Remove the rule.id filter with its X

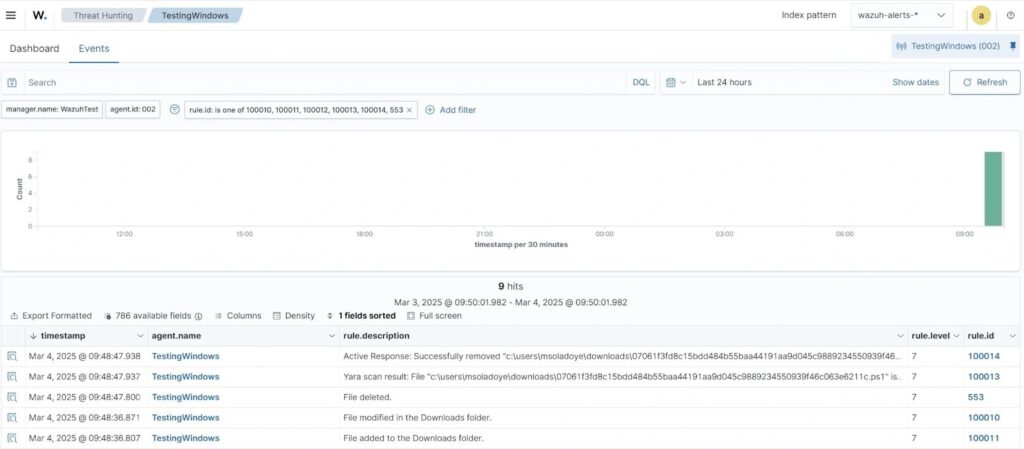click(409, 109)
